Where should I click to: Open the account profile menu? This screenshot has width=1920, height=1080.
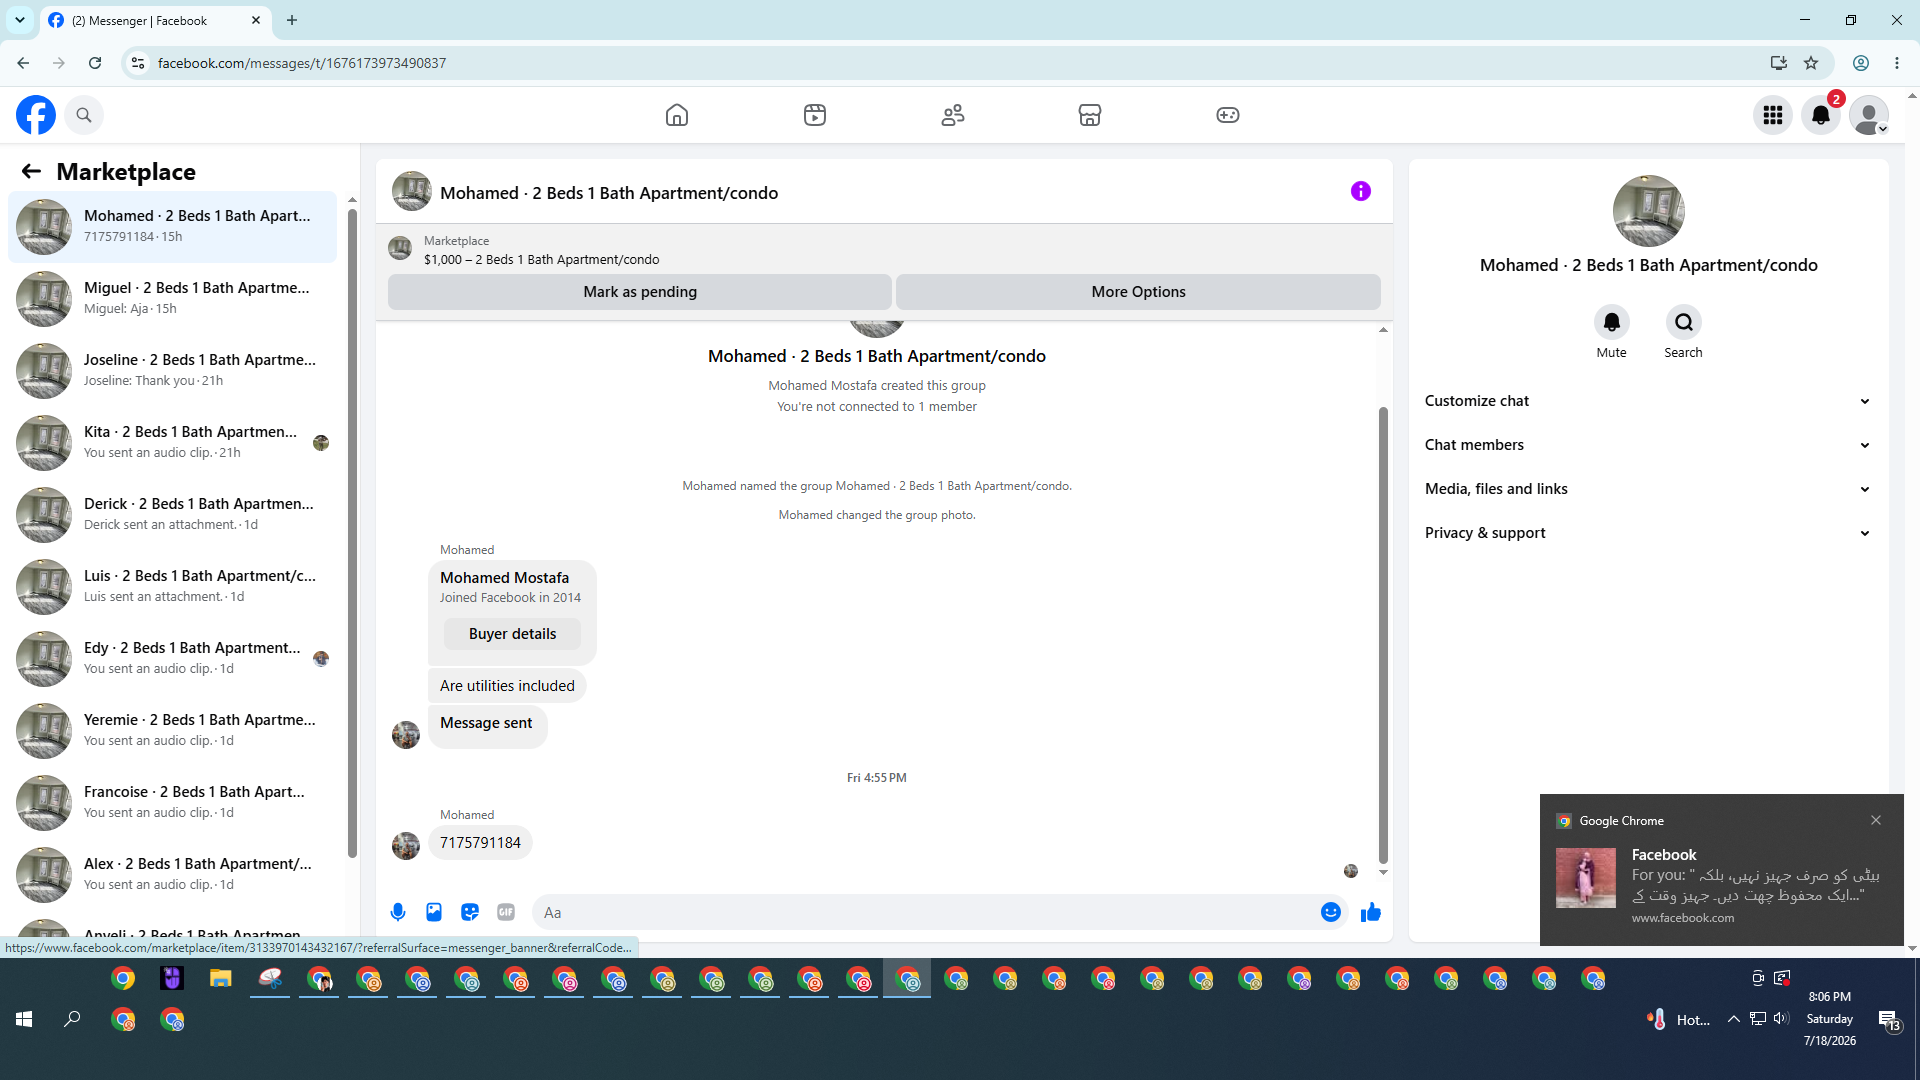tap(1869, 115)
